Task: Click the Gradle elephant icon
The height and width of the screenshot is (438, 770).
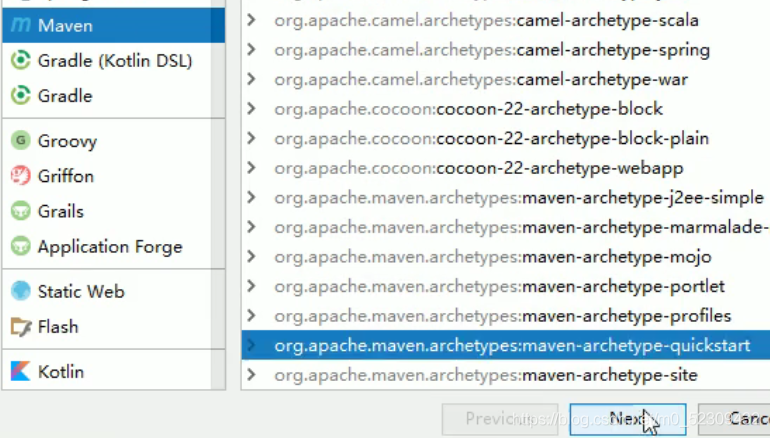Action: coord(21,96)
